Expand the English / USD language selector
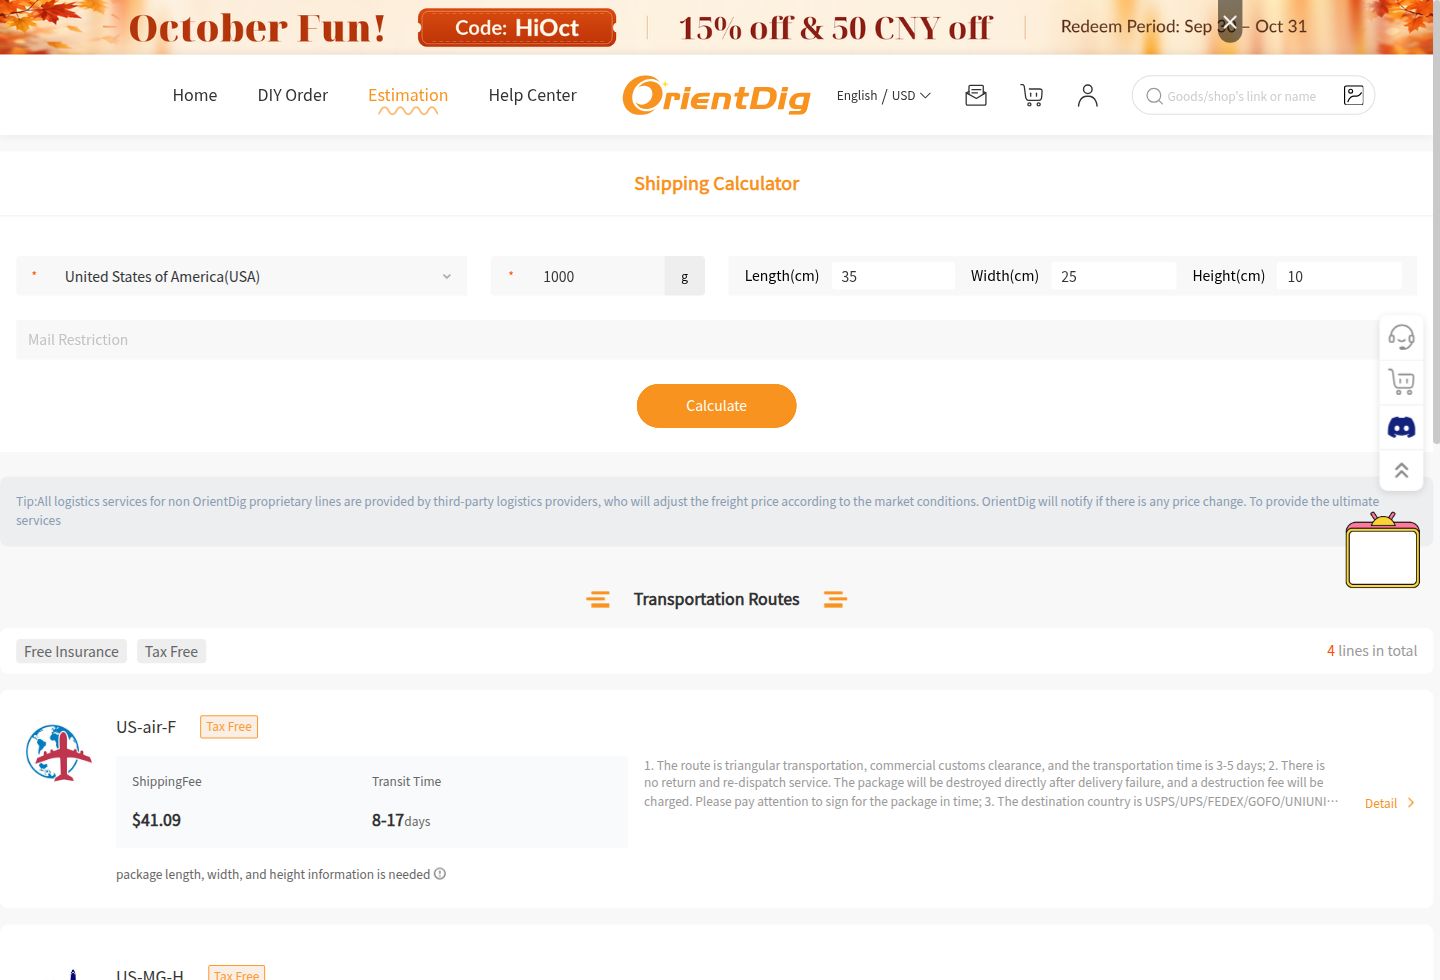Viewport: 1440px width, 980px height. [x=884, y=96]
